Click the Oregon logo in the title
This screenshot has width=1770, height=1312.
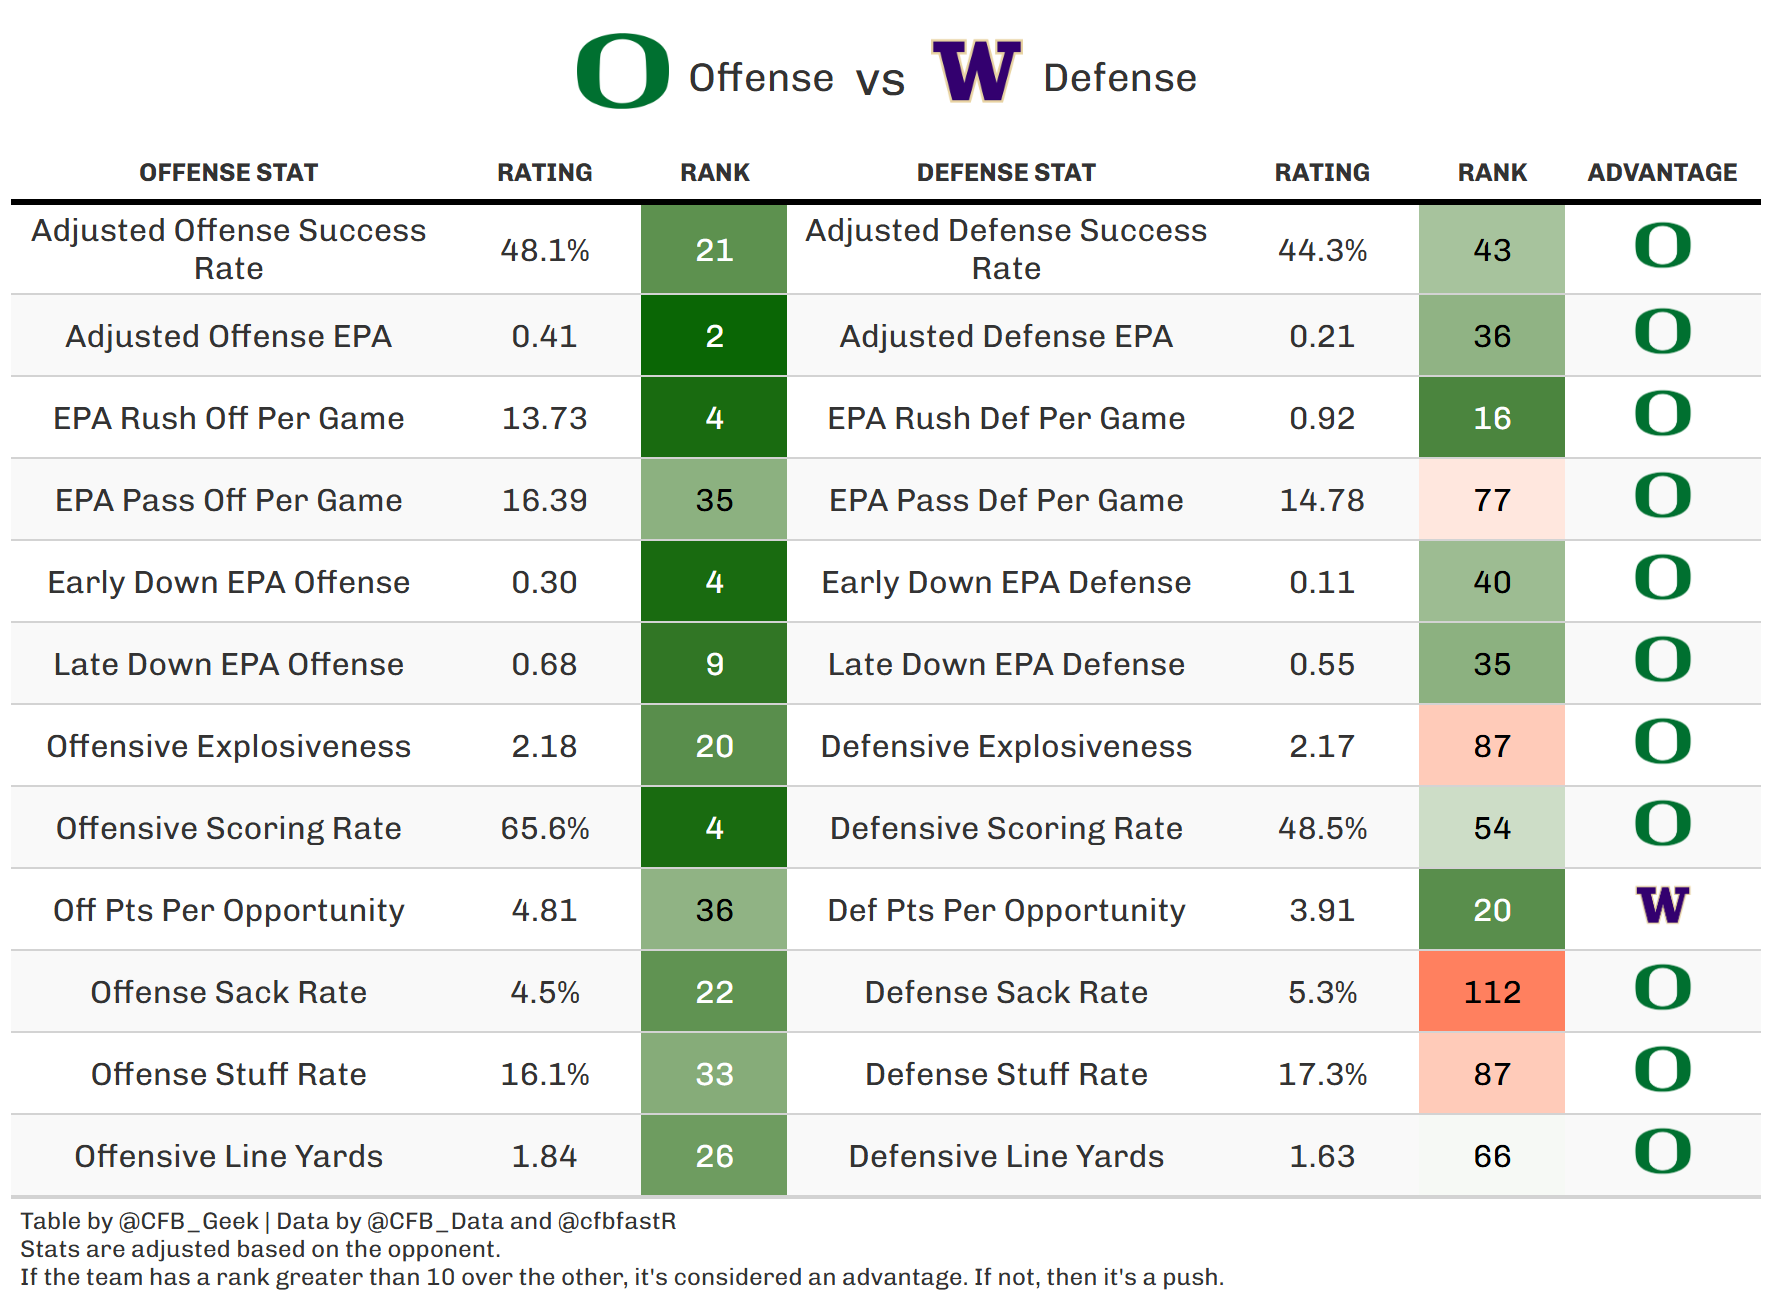pyautogui.click(x=622, y=71)
